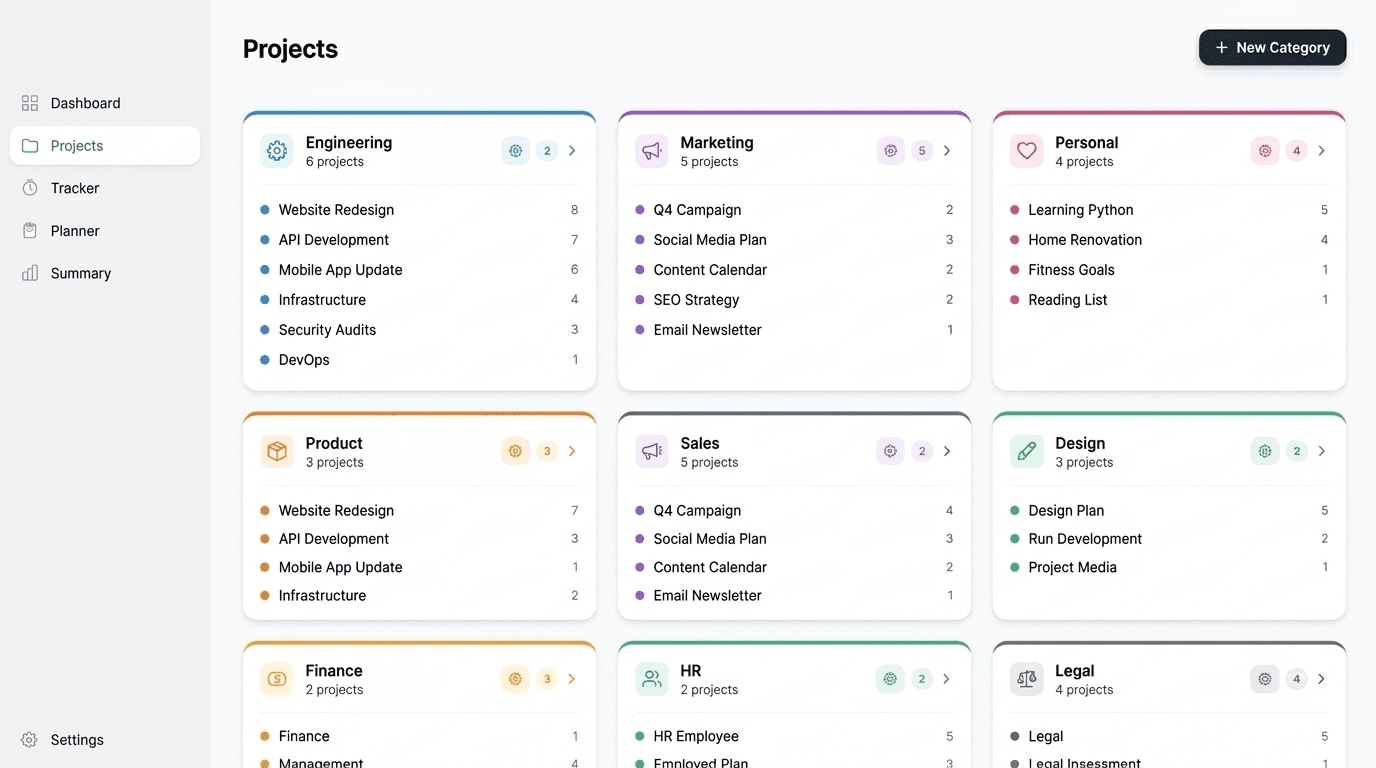Open the Run Development project
The width and height of the screenshot is (1376, 768).
(1169, 539)
